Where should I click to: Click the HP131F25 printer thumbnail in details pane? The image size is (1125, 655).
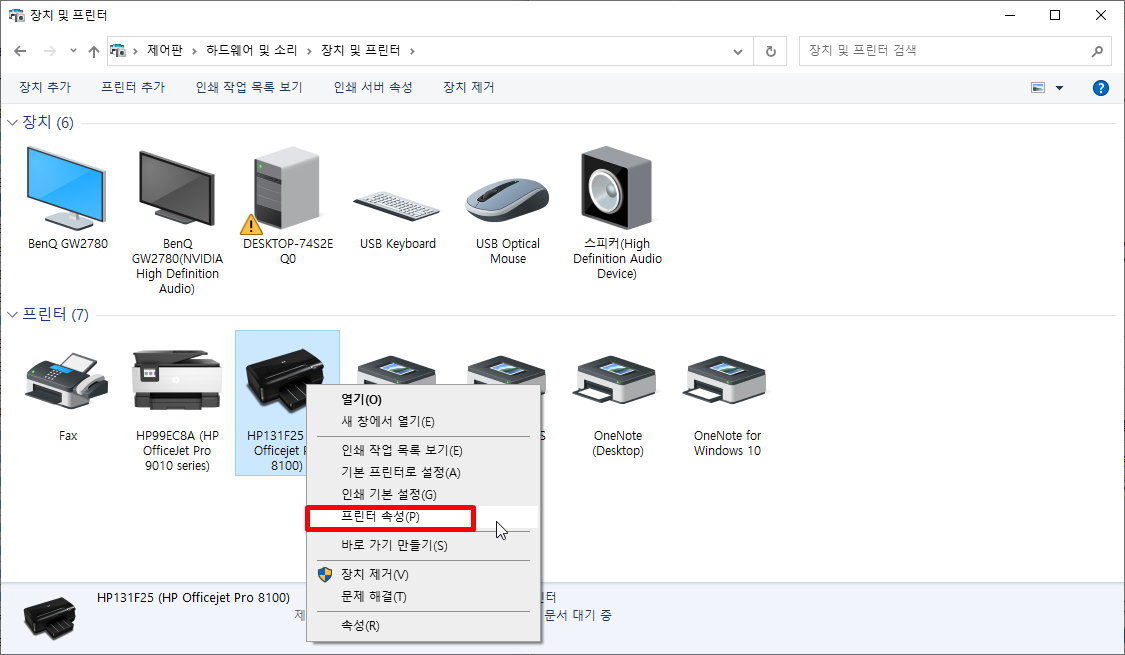pos(50,617)
